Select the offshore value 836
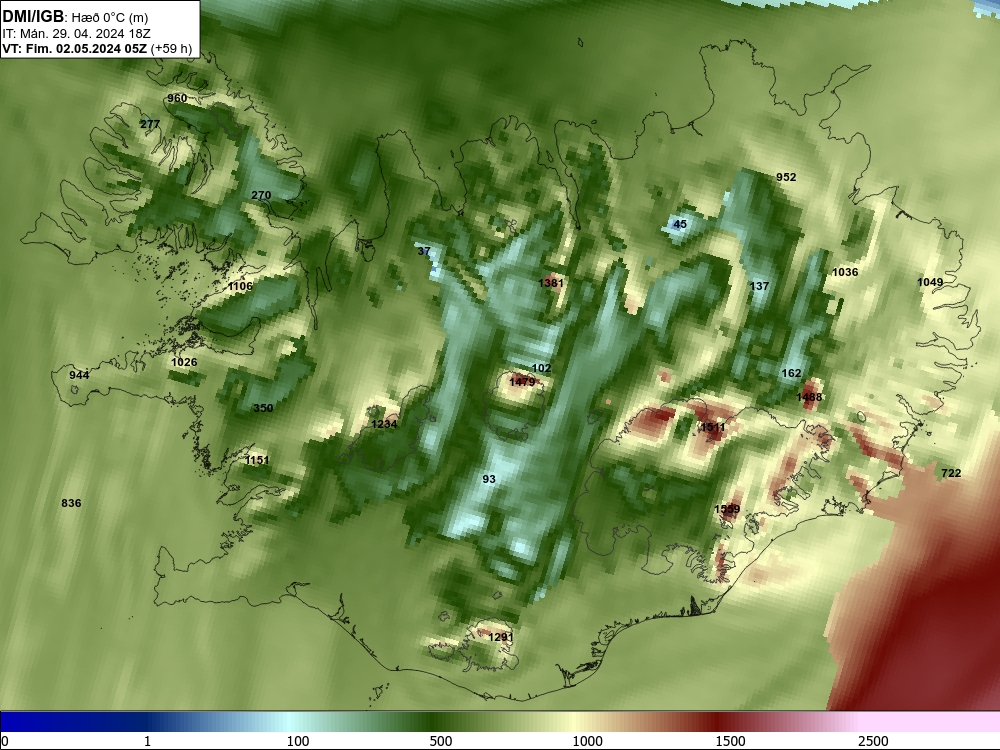This screenshot has width=1000, height=750. click(x=71, y=503)
